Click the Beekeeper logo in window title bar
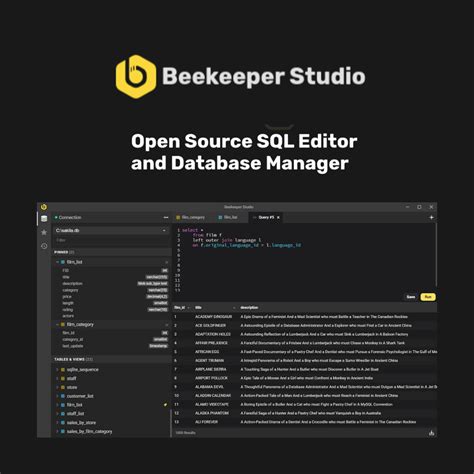This screenshot has width=474, height=474. 44,207
